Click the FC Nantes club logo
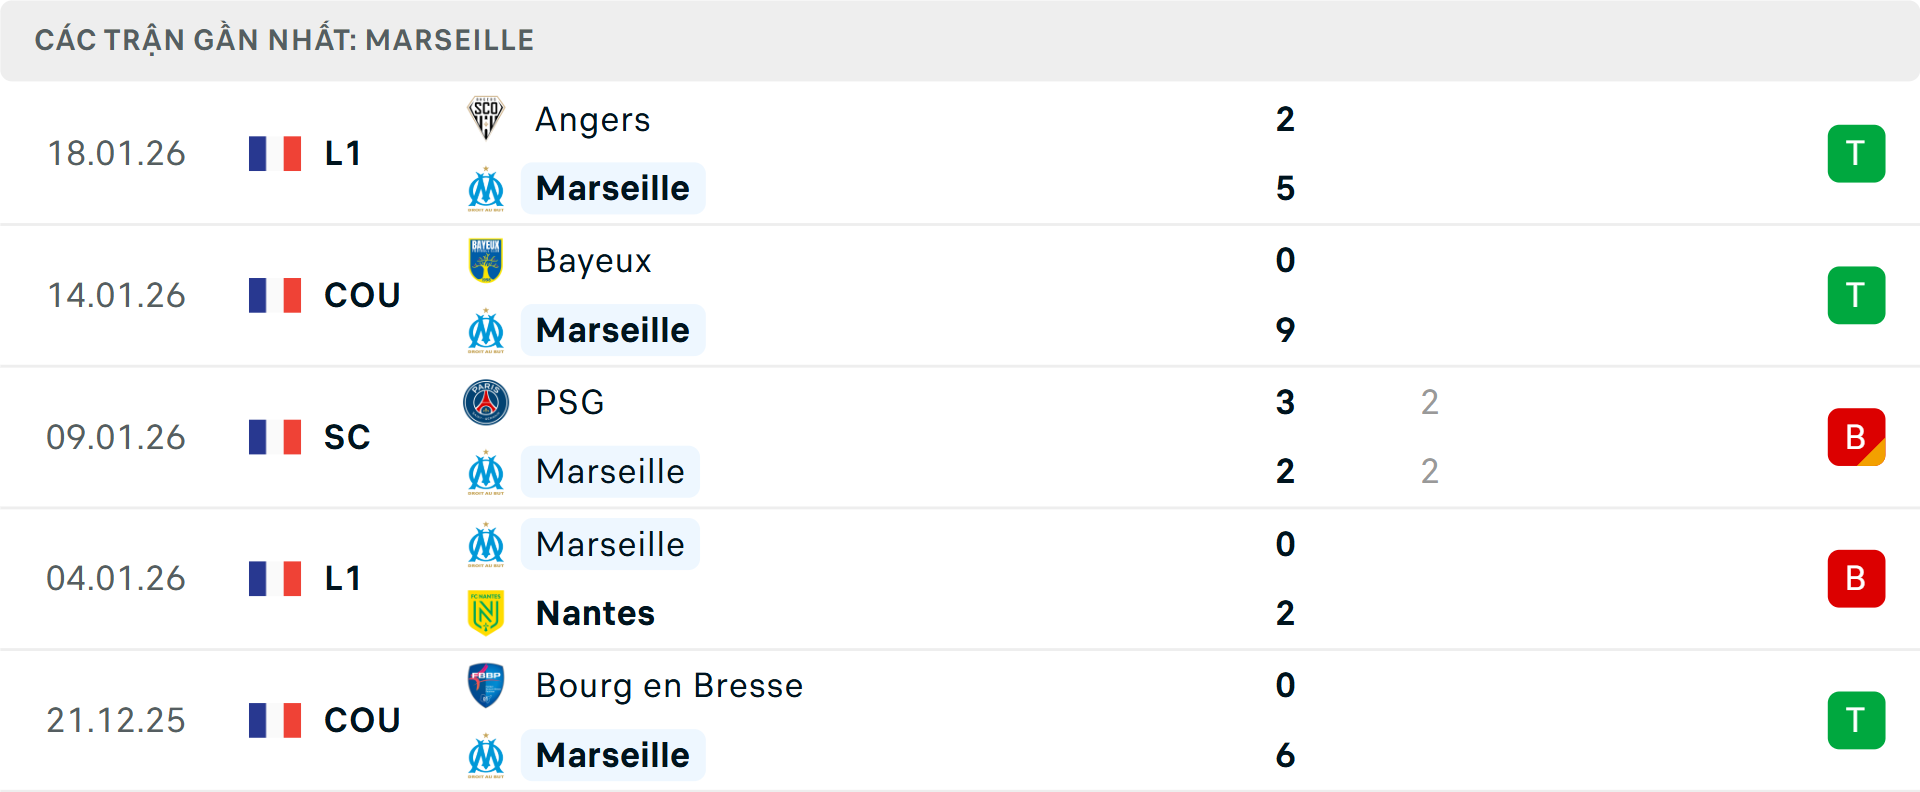This screenshot has height=792, width=1920. coord(486,614)
